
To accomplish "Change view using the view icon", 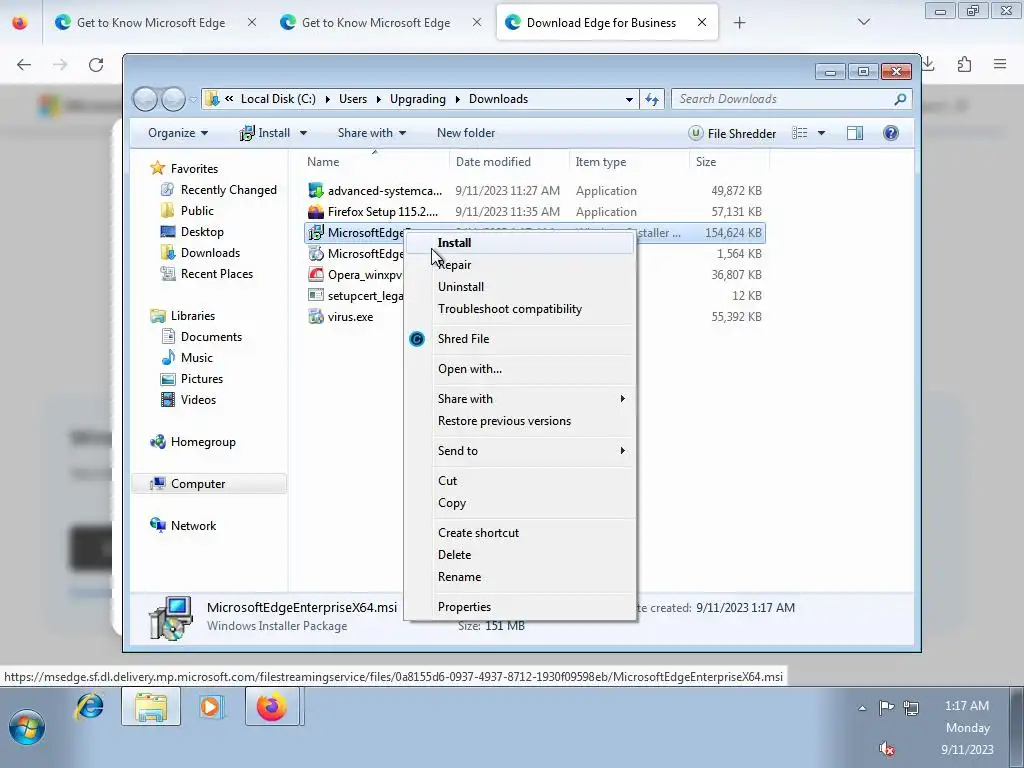I will [x=799, y=133].
